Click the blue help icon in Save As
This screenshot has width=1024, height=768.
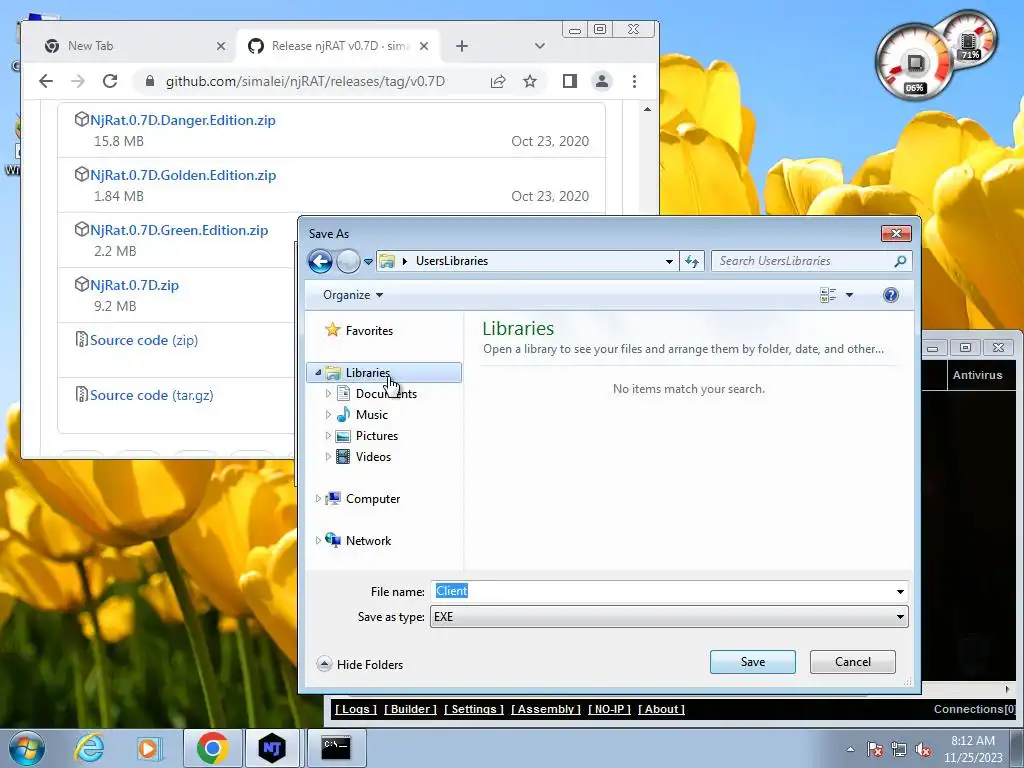pos(890,295)
